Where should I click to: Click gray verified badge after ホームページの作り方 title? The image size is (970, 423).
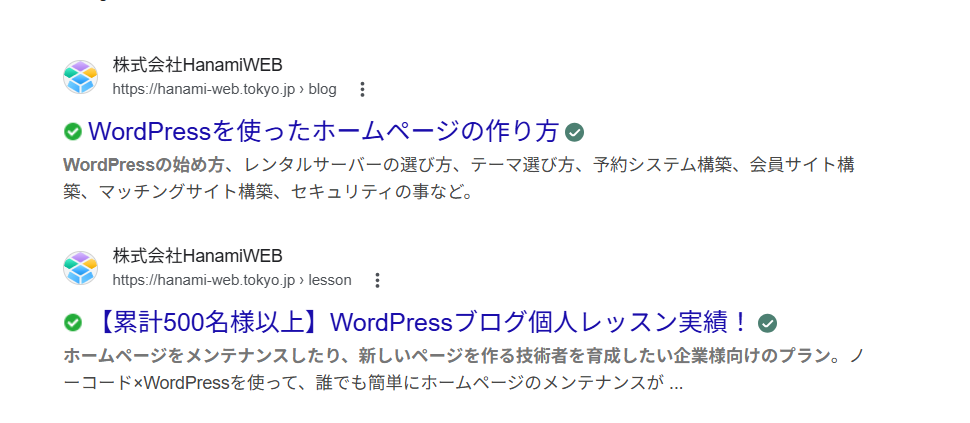click(574, 132)
